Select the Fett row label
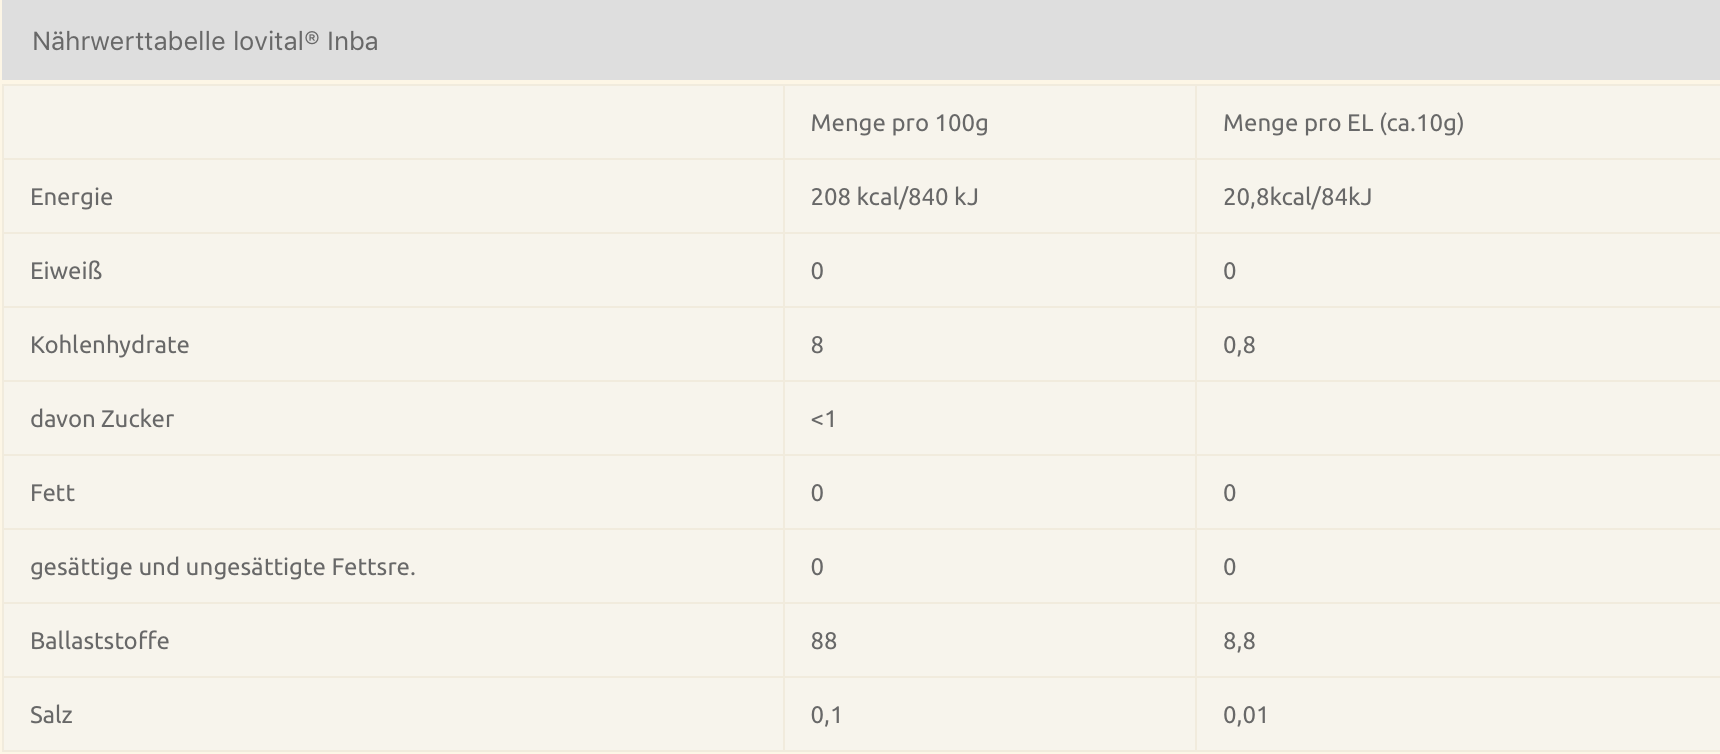 tap(52, 493)
